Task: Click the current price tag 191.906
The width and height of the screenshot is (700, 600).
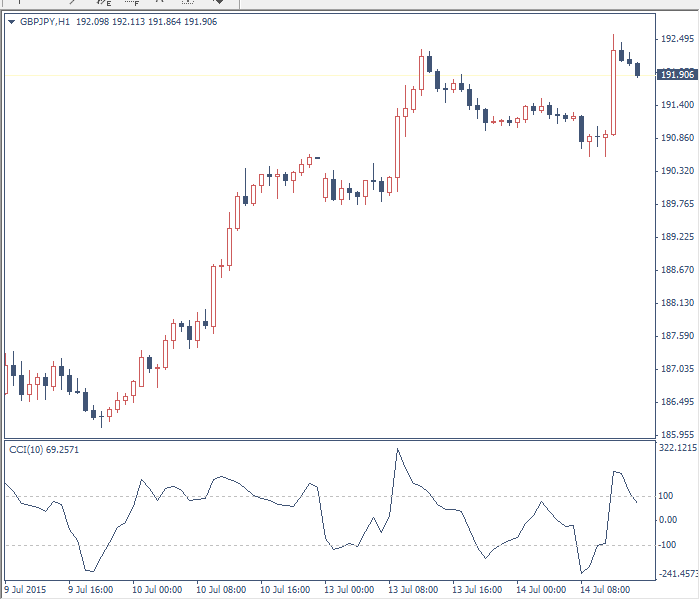Action: click(x=677, y=75)
